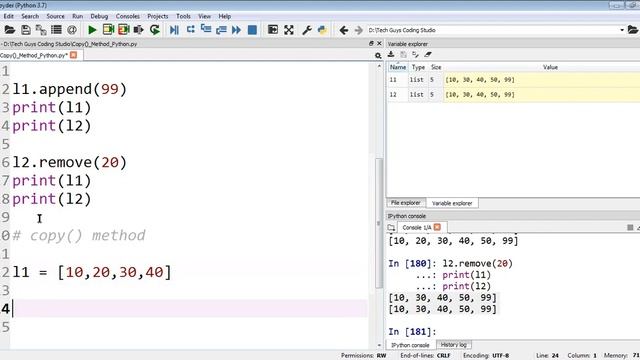
Task: Click the @ symbol finder icon
Action: coord(72,30)
